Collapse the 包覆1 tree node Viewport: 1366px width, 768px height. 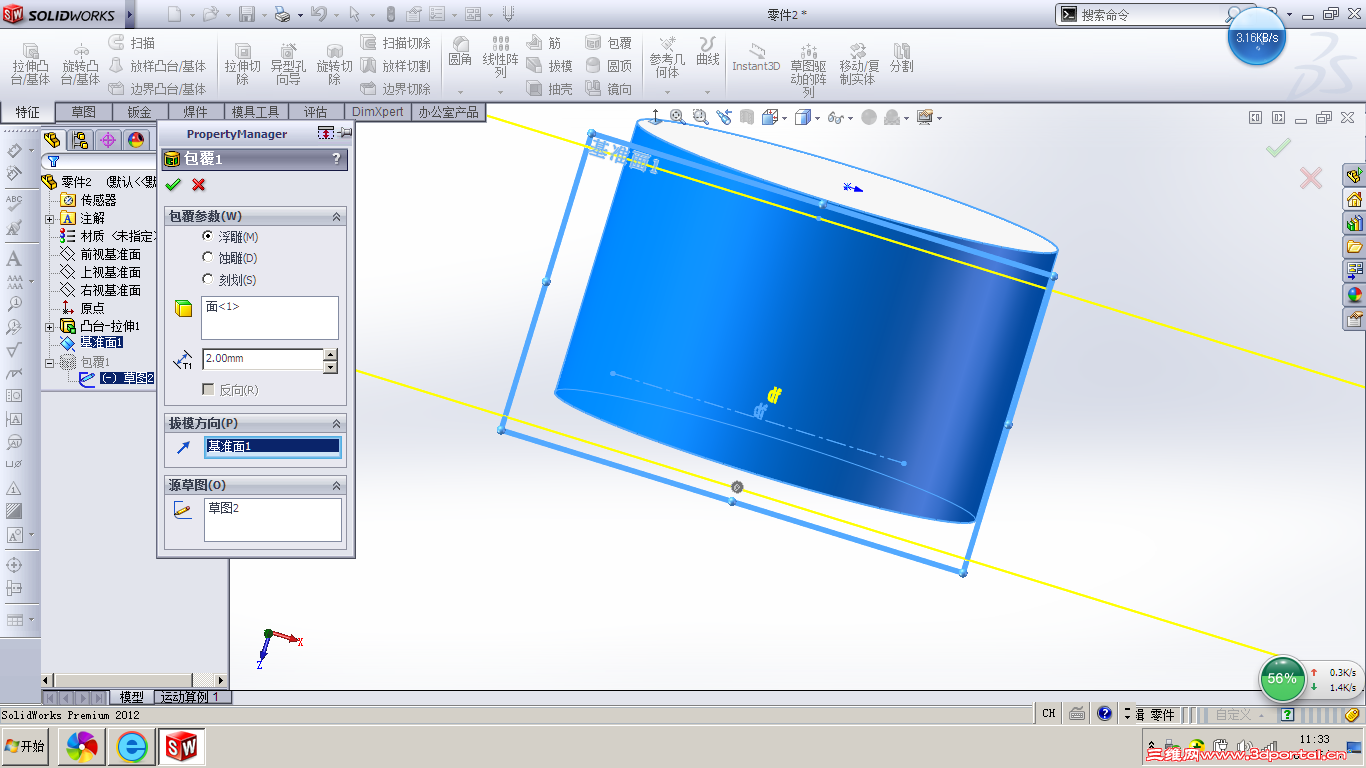click(49, 362)
